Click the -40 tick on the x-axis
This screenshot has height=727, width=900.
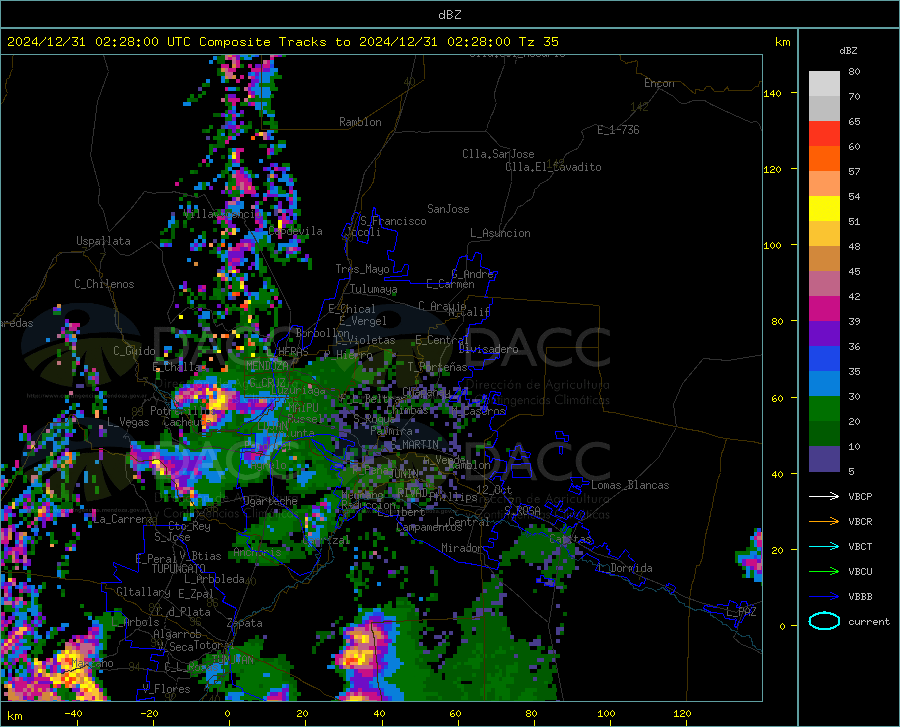[73, 713]
